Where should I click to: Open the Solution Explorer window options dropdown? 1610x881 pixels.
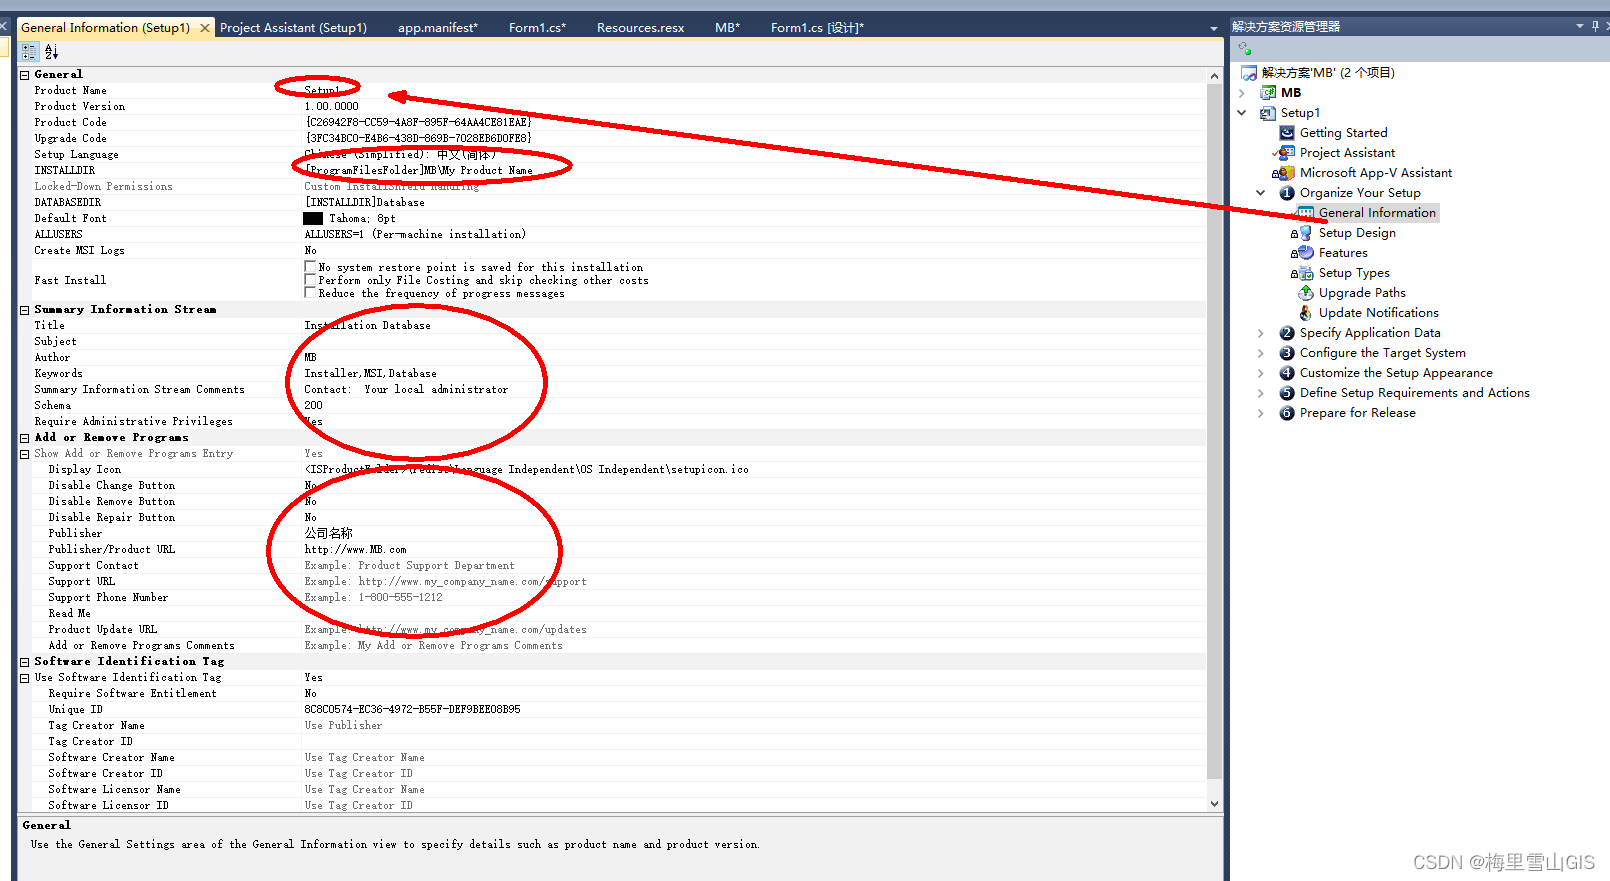pos(1580,26)
